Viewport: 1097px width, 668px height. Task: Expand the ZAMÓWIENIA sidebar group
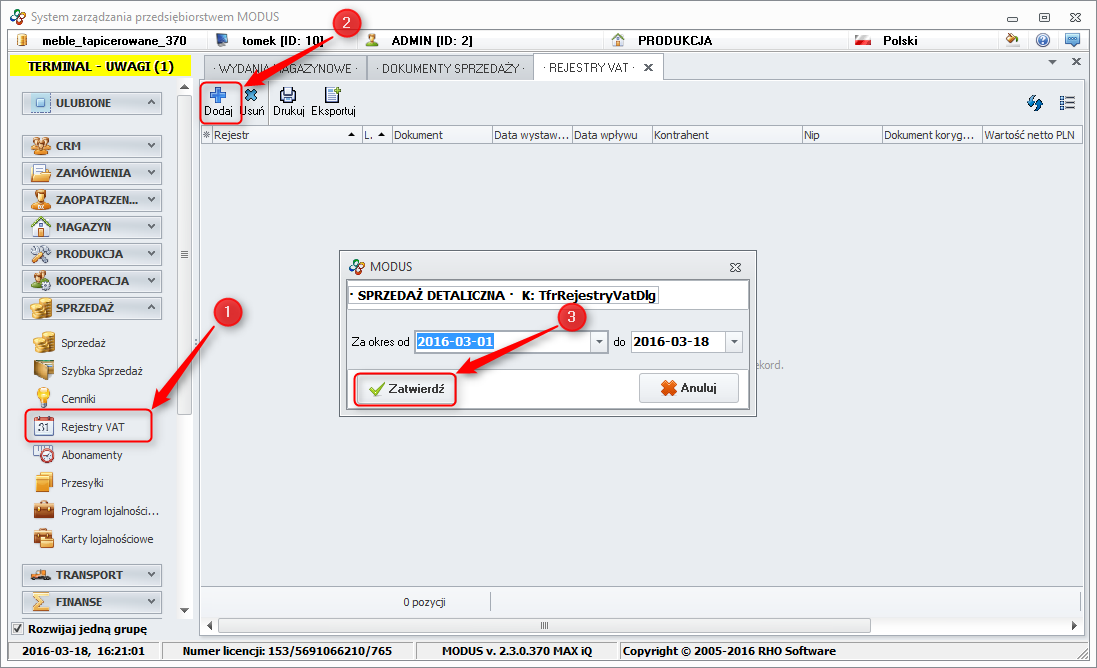pos(92,173)
